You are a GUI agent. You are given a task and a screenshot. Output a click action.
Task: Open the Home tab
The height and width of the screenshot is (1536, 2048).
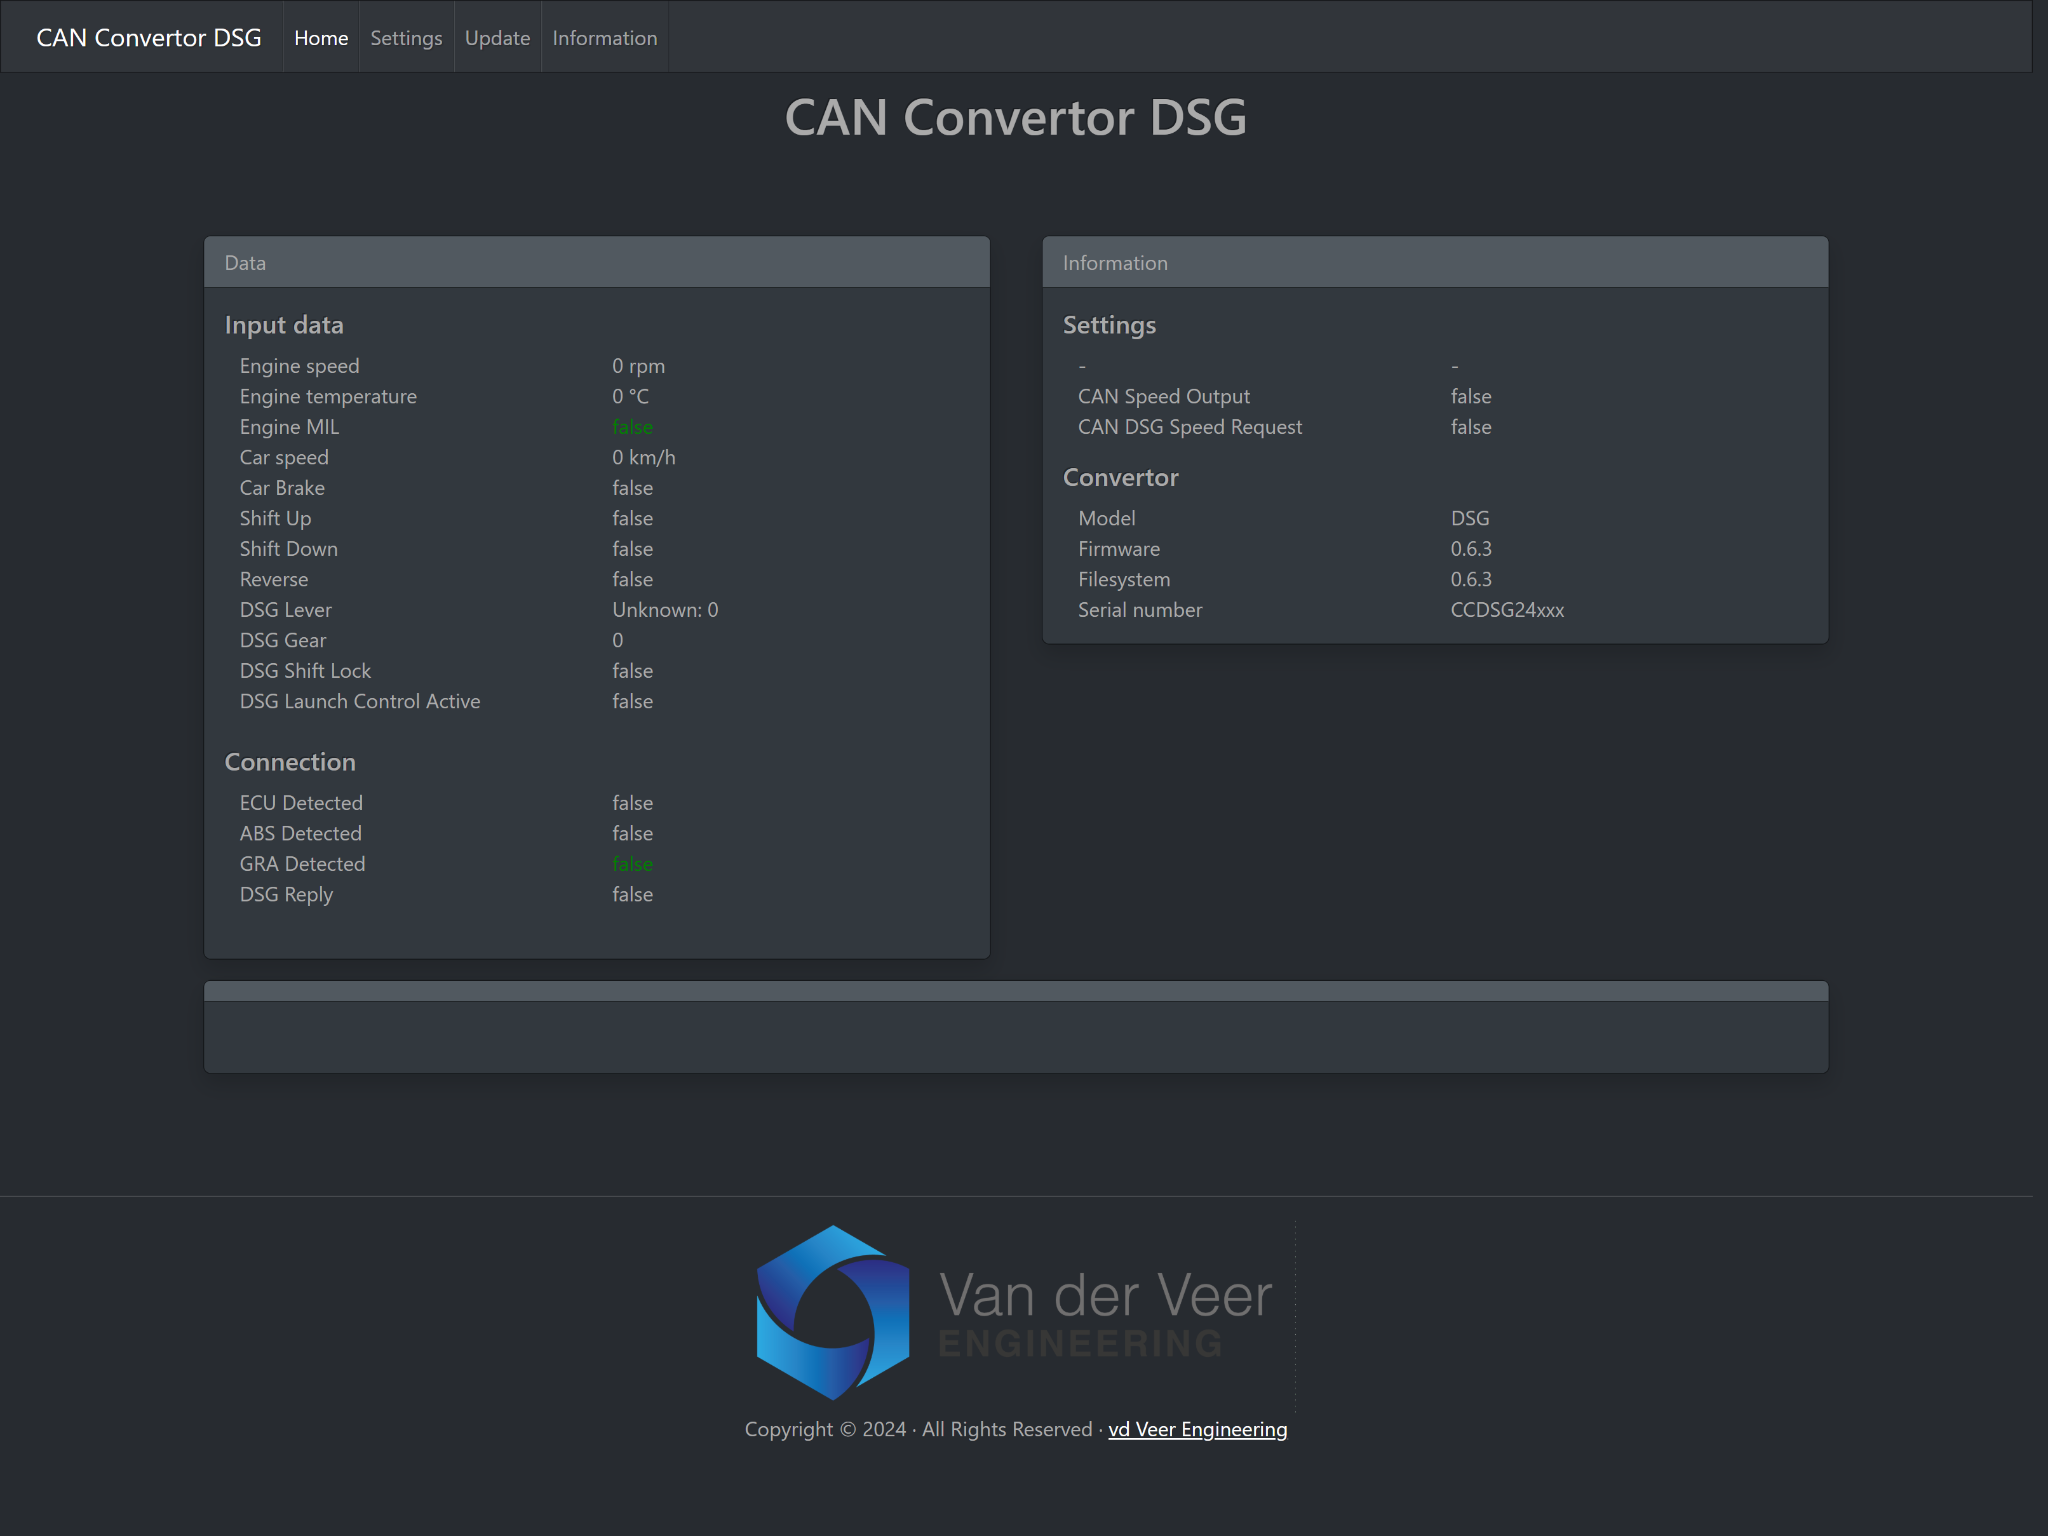pos(321,37)
